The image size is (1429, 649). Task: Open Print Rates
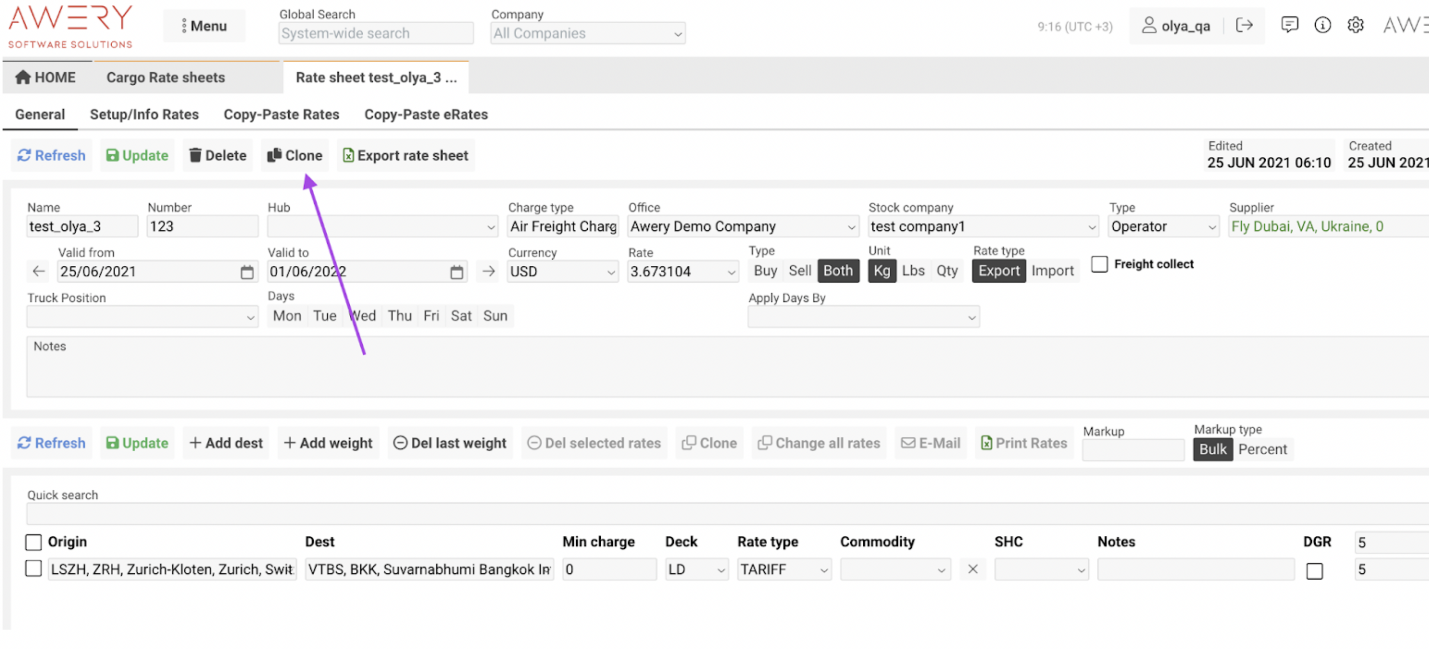click(x=1024, y=442)
